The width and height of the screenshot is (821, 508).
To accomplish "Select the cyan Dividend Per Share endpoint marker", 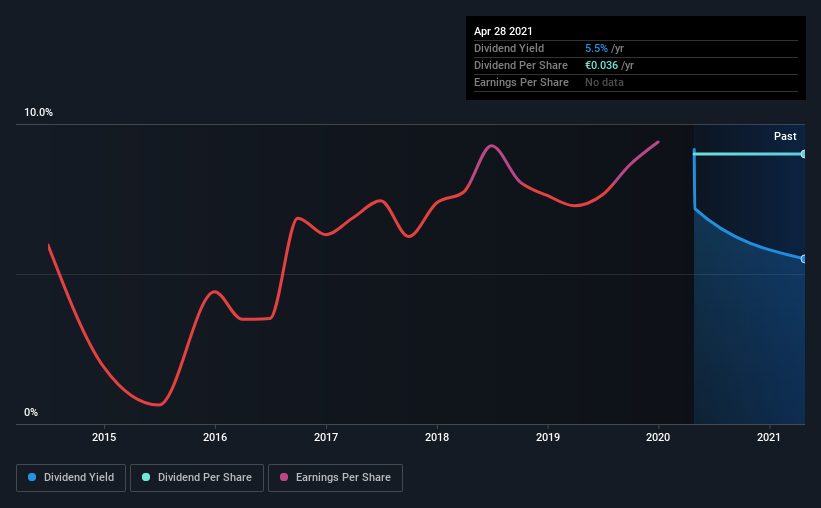I will (x=804, y=154).
